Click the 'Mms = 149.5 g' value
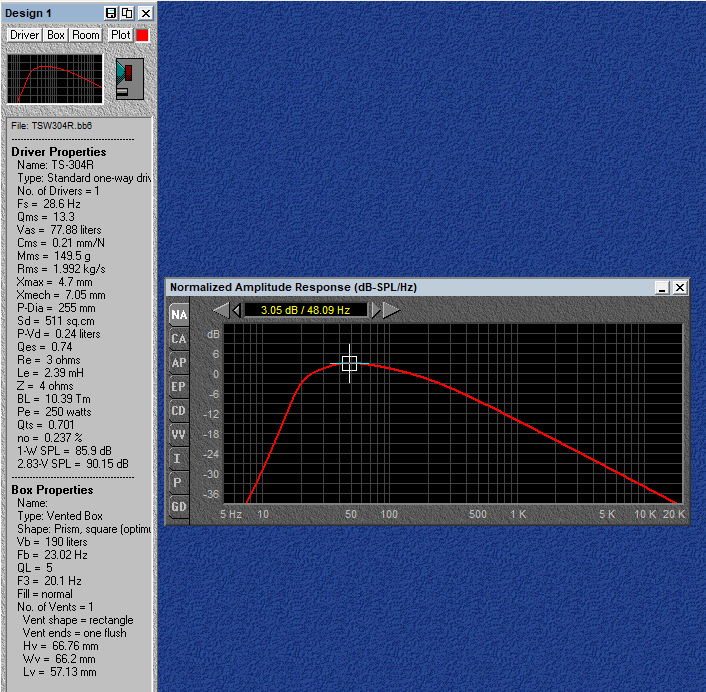 (x=54, y=256)
